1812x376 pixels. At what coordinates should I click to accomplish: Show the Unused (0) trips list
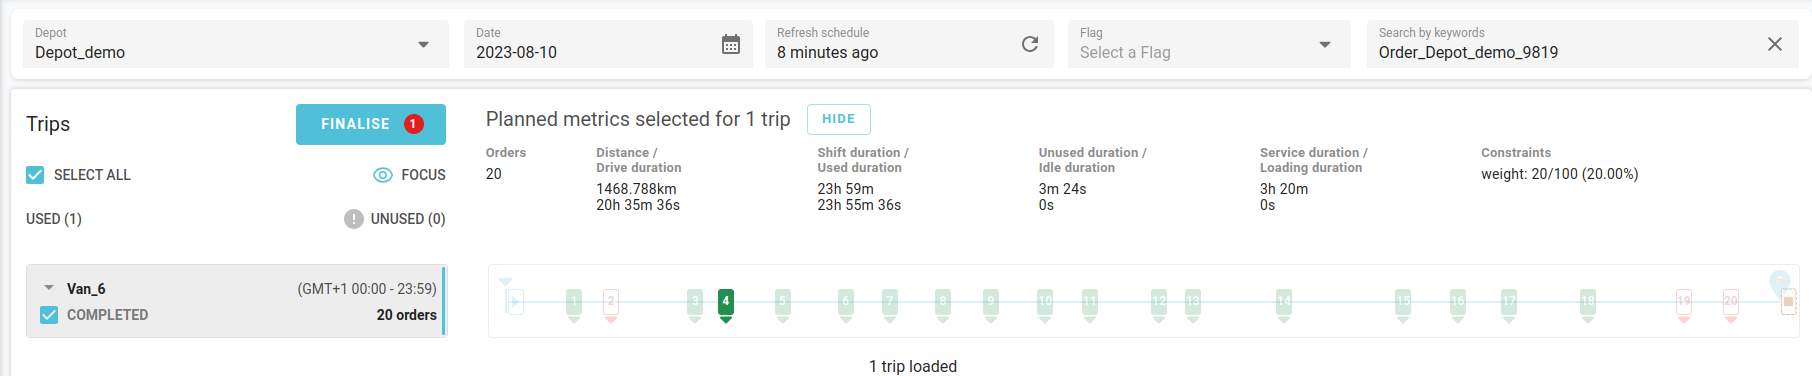coord(408,219)
